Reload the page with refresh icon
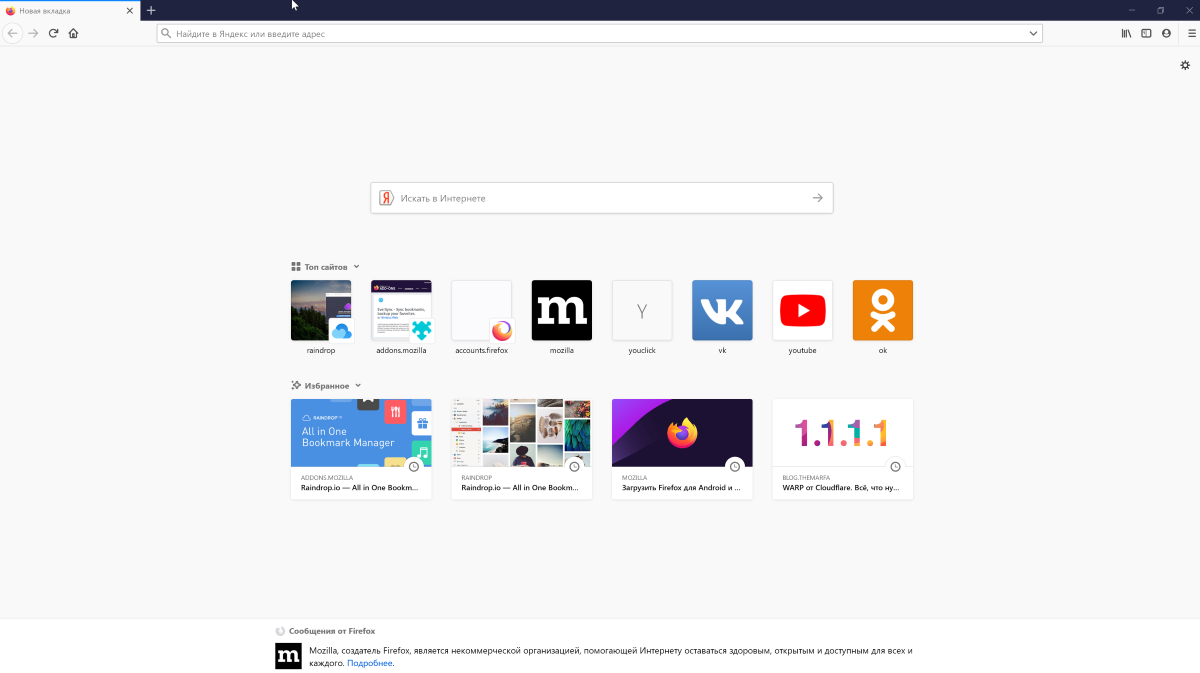This screenshot has width=1200, height=673. tap(52, 32)
